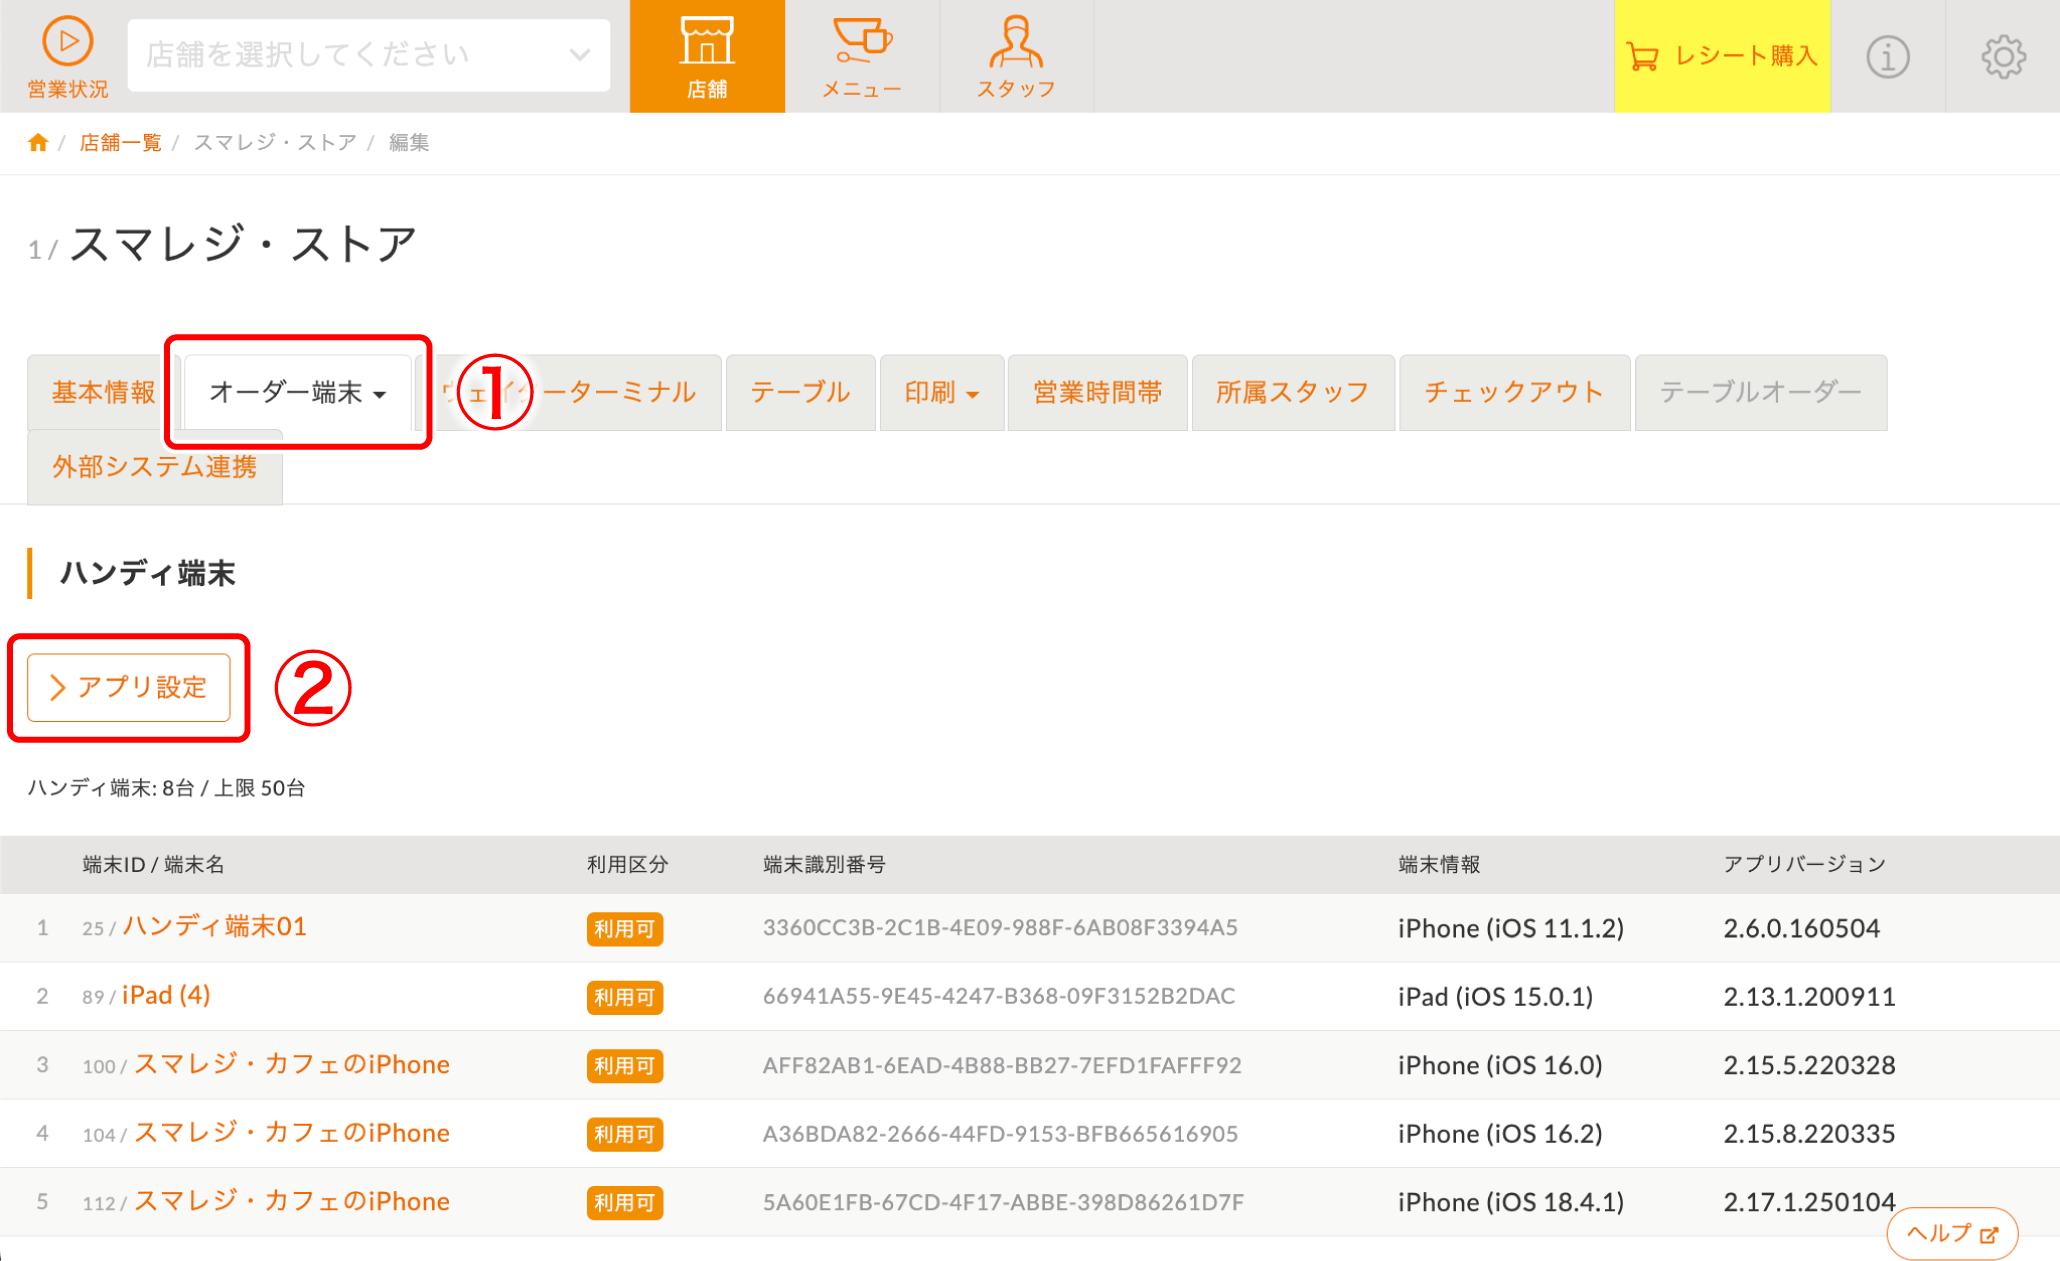Switch to the テーブル tab

point(800,392)
